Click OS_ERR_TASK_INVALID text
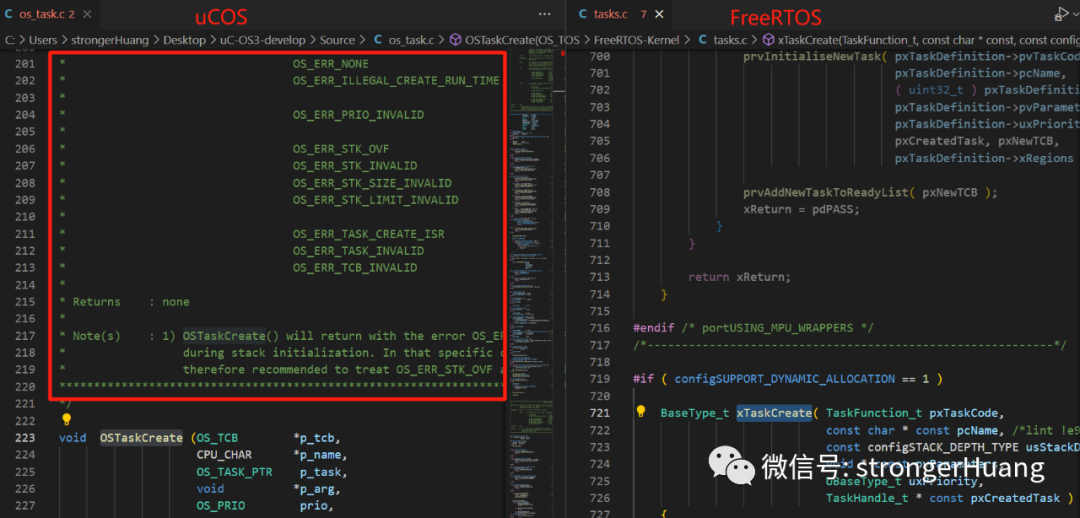This screenshot has width=1080, height=518. (x=358, y=251)
